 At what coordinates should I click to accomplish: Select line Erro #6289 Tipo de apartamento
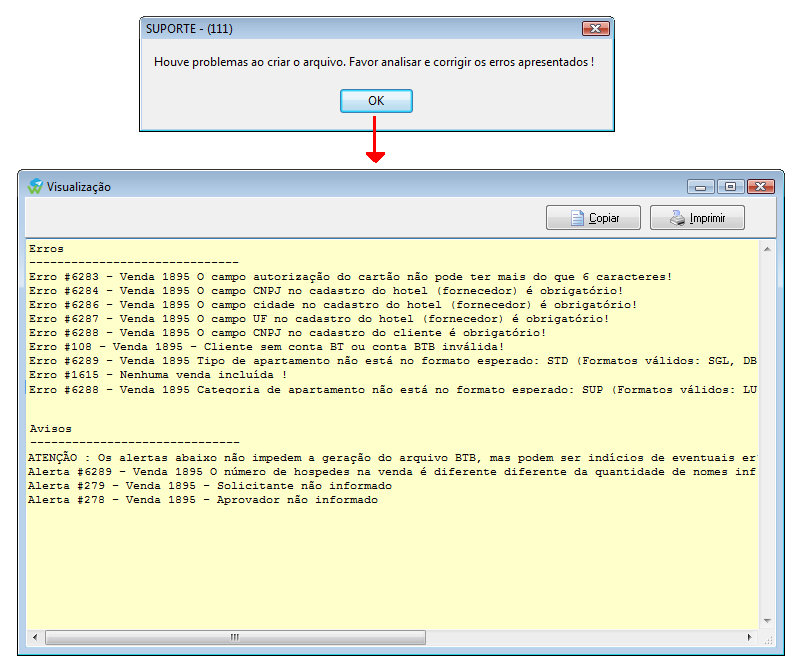(x=393, y=361)
